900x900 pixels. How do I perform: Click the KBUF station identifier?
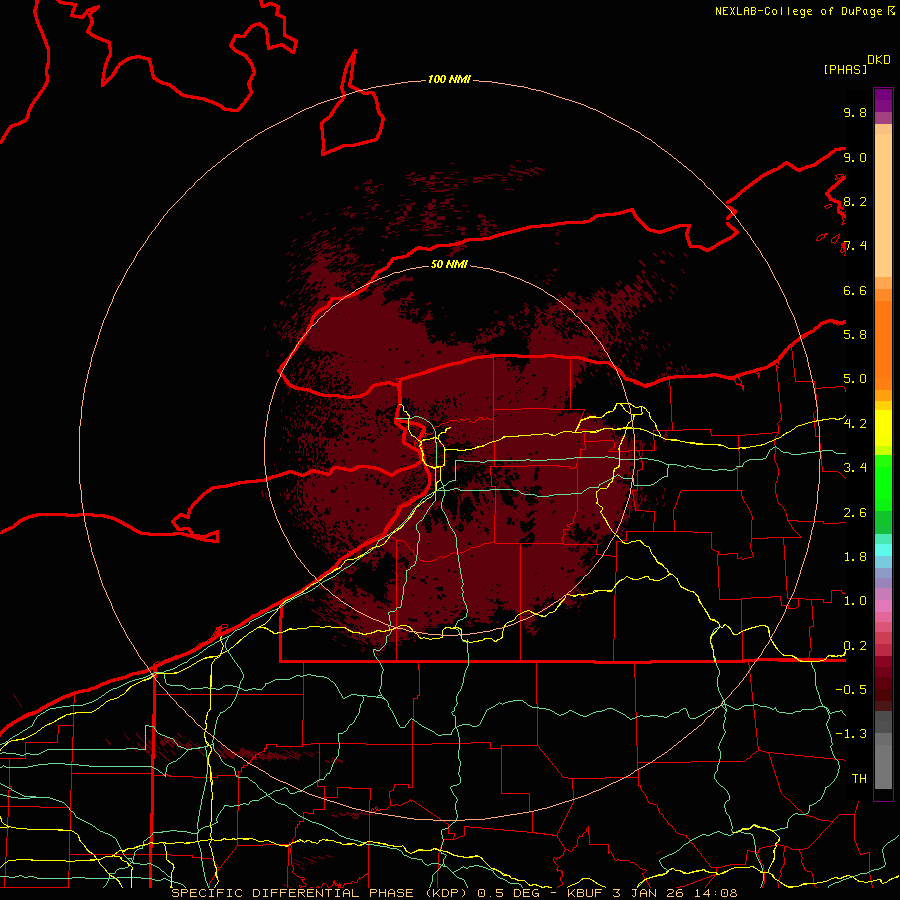(587, 893)
